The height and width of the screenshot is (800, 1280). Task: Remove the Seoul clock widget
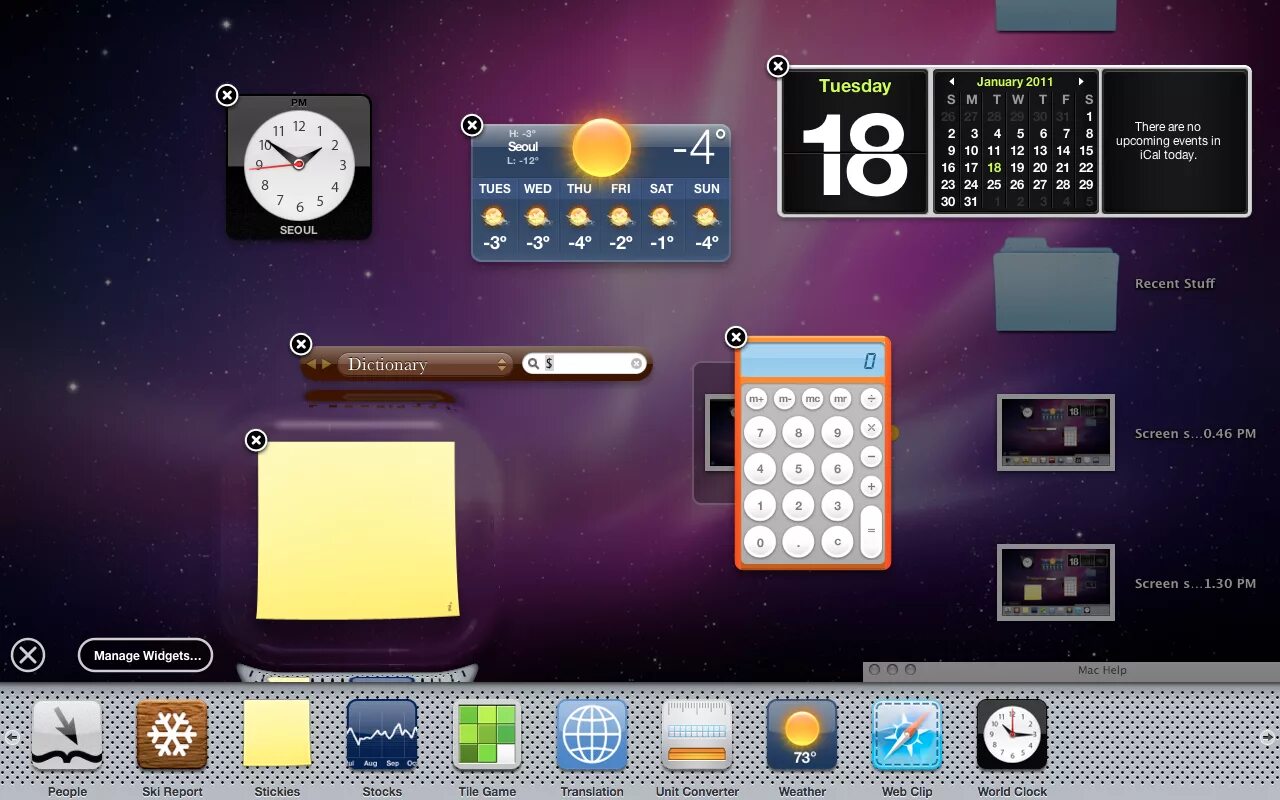coord(227,95)
